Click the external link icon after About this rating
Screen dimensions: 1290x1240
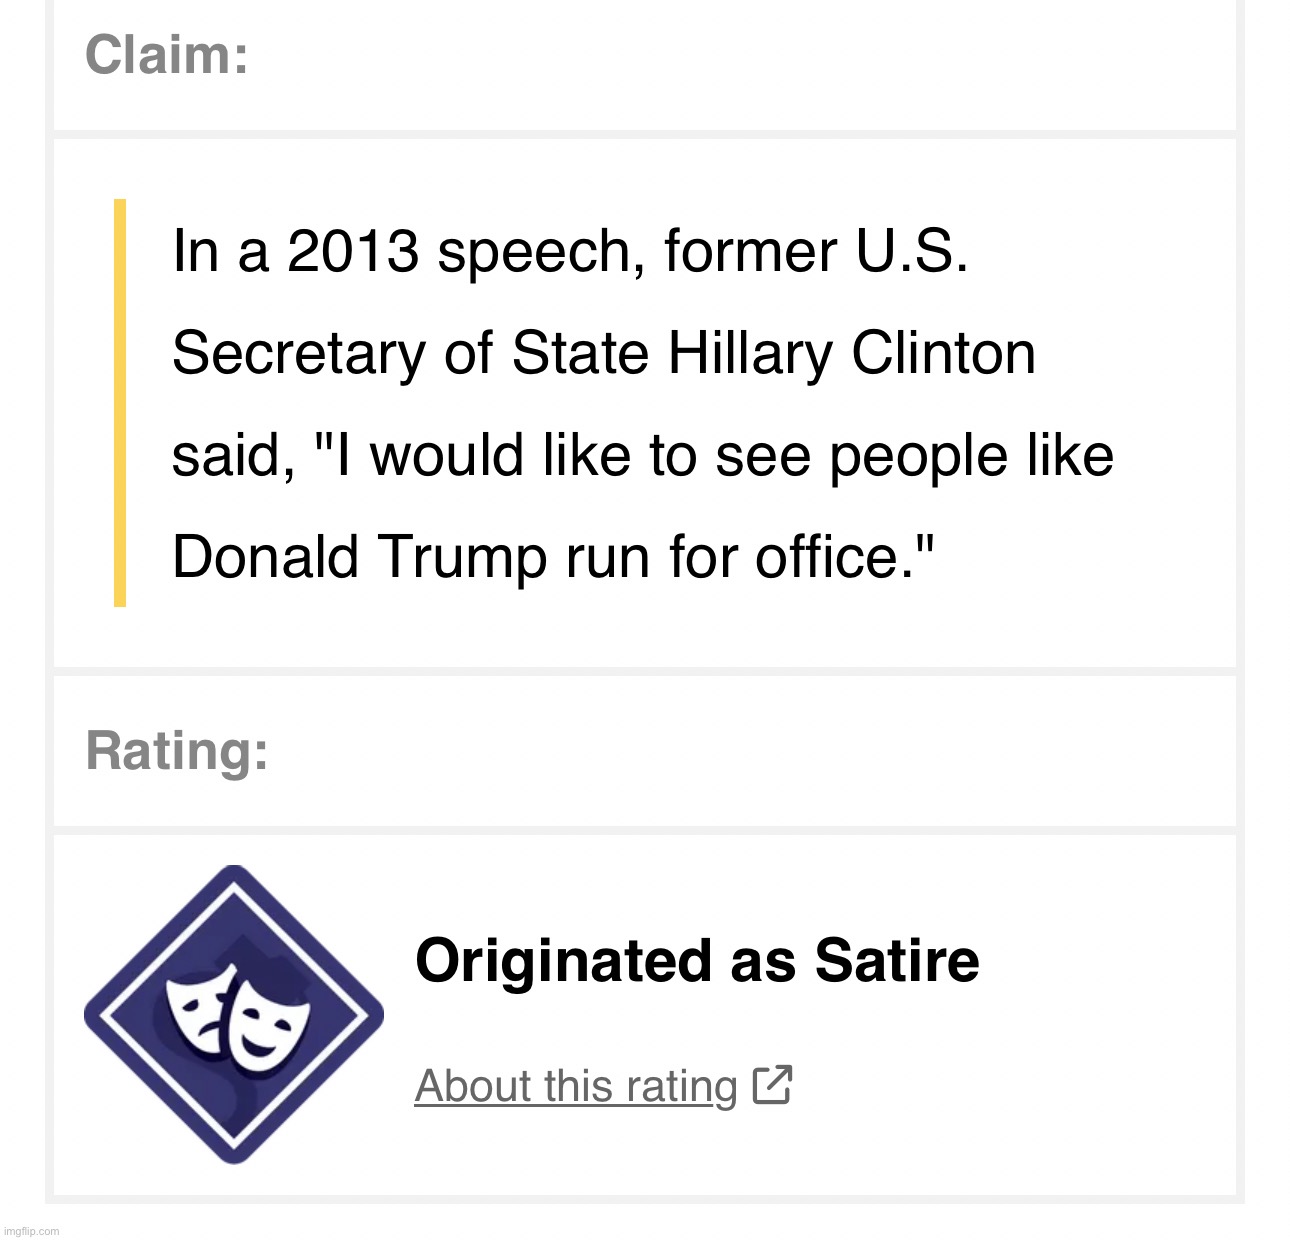tap(772, 1085)
